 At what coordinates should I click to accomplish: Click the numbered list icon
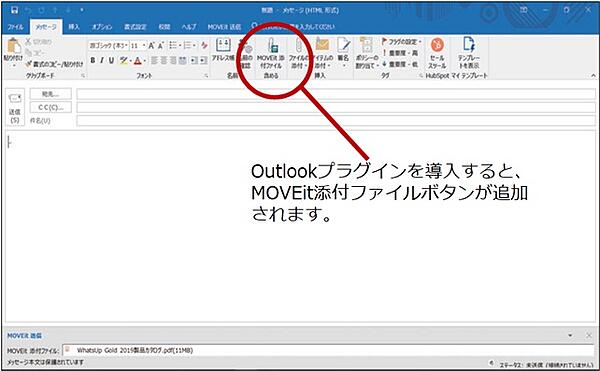point(187,46)
